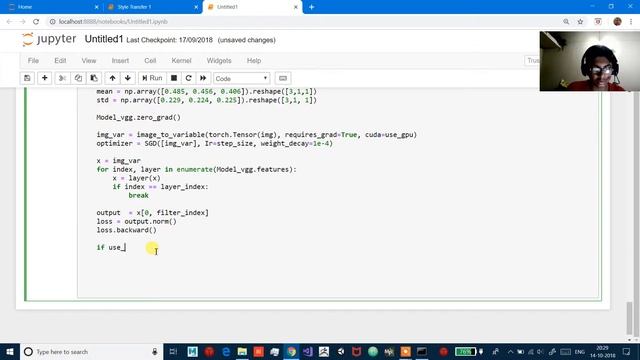Open the cell type dropdown showing Code
The width and height of the screenshot is (640, 360).
(242, 78)
